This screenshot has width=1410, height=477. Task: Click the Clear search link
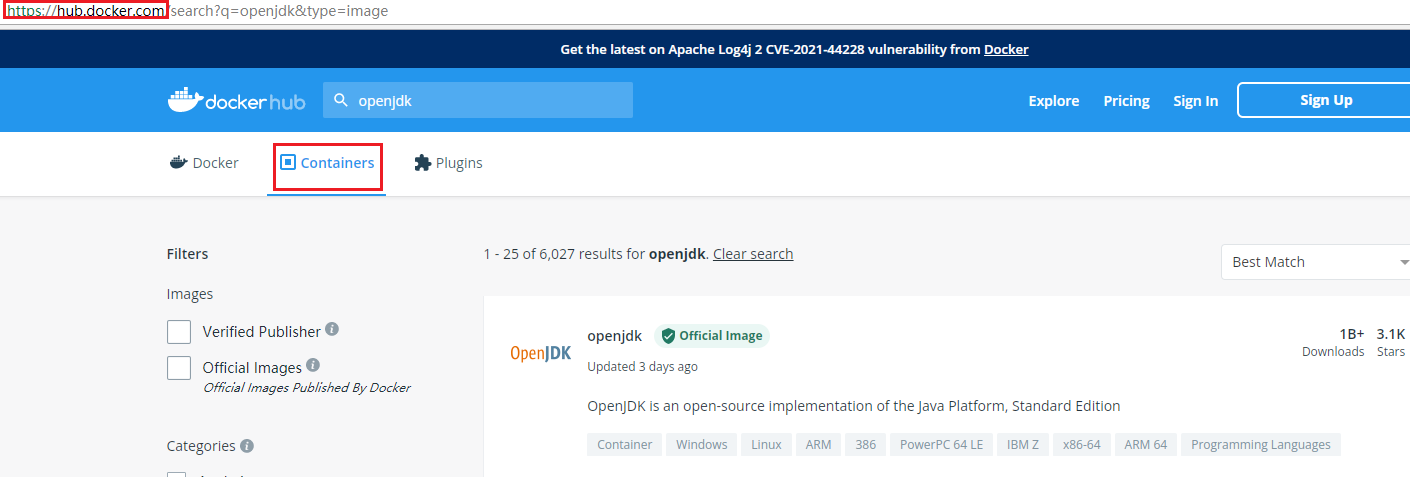pos(753,254)
